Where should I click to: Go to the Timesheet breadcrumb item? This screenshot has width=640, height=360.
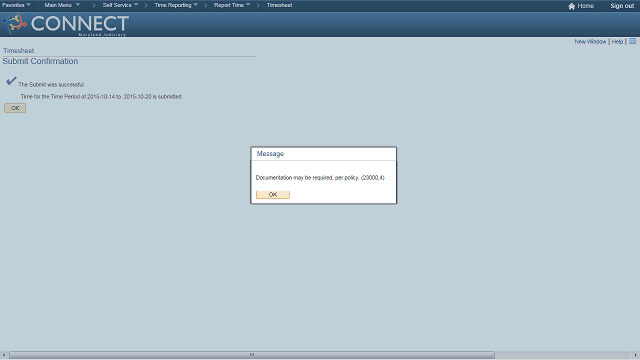pos(279,5)
